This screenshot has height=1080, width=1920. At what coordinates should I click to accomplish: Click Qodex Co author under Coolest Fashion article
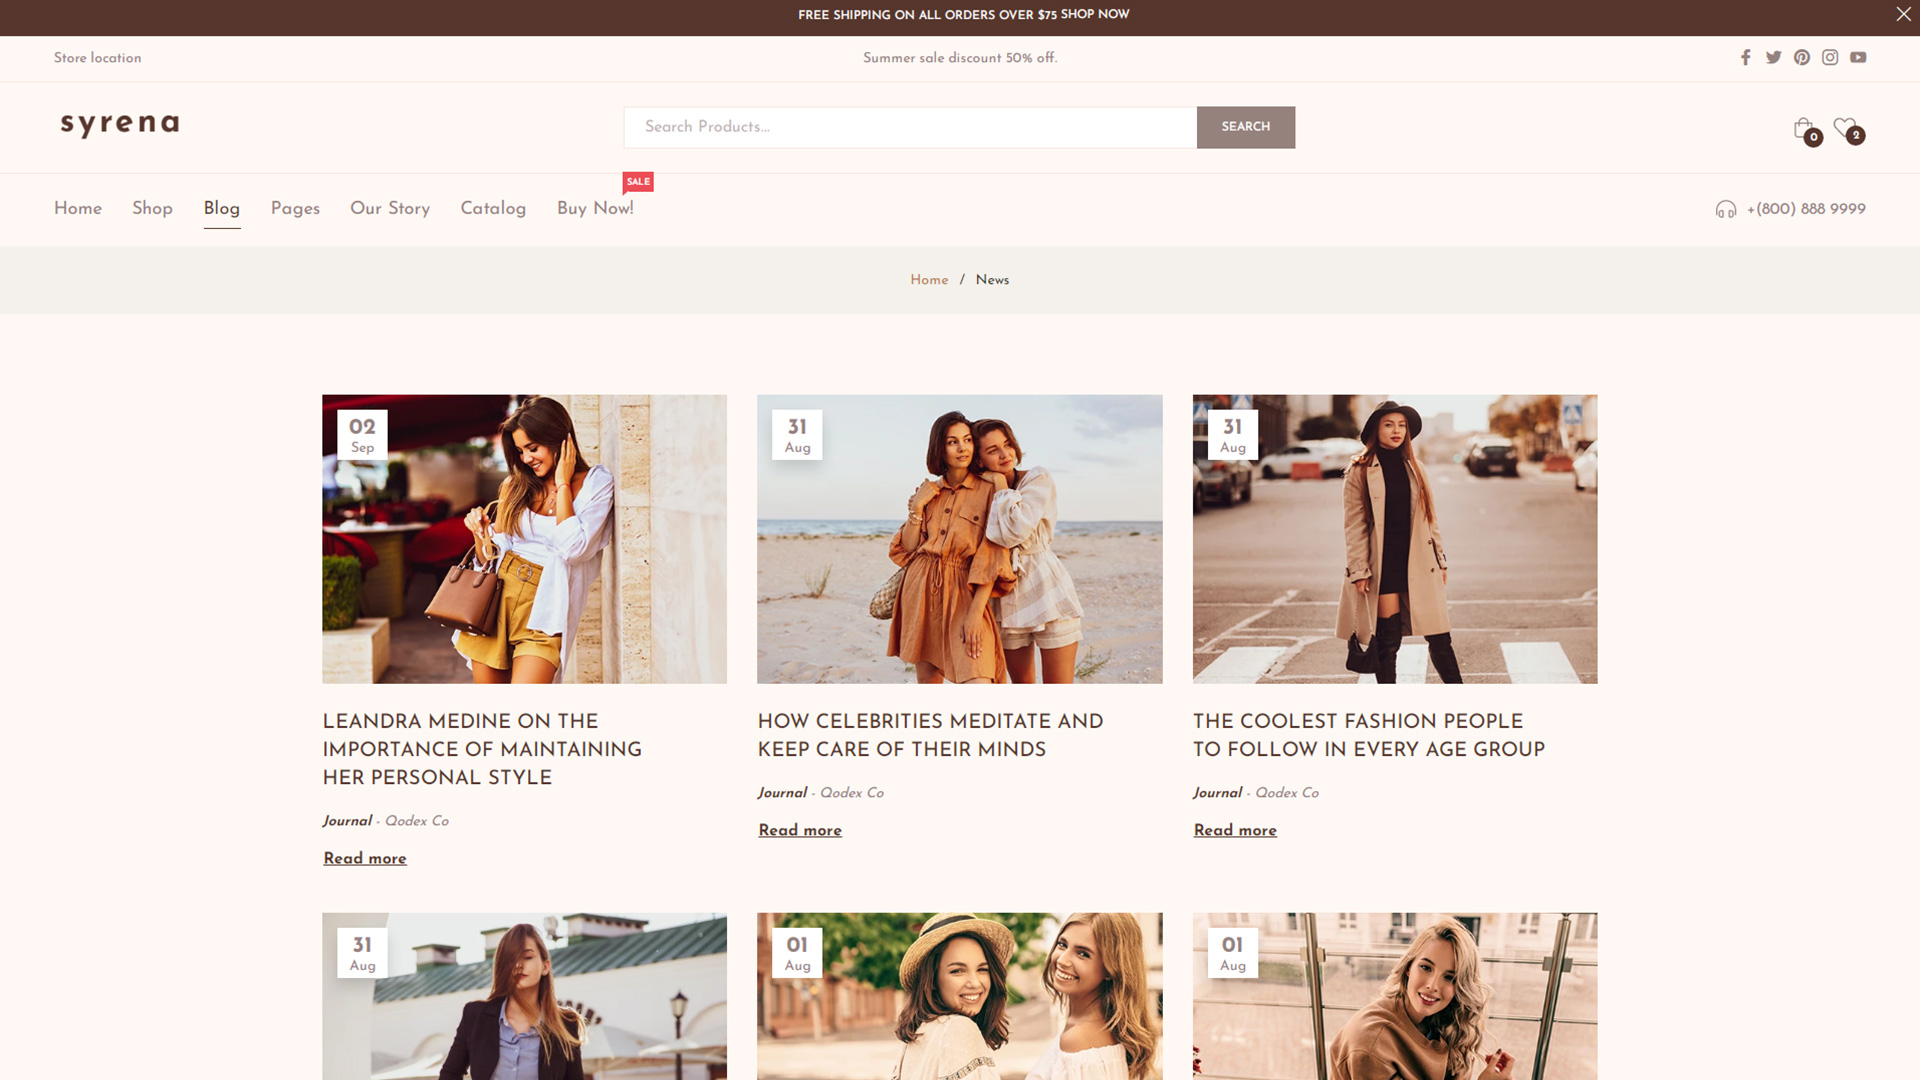[1287, 793]
